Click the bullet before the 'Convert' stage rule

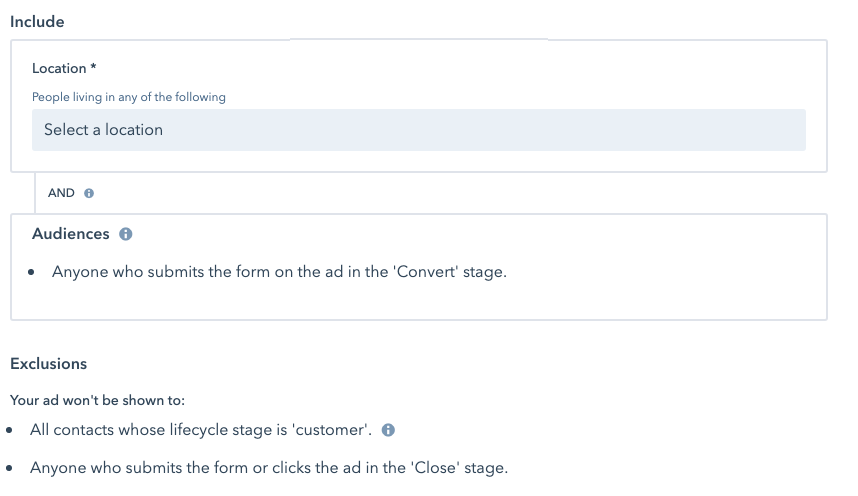pos(33,272)
